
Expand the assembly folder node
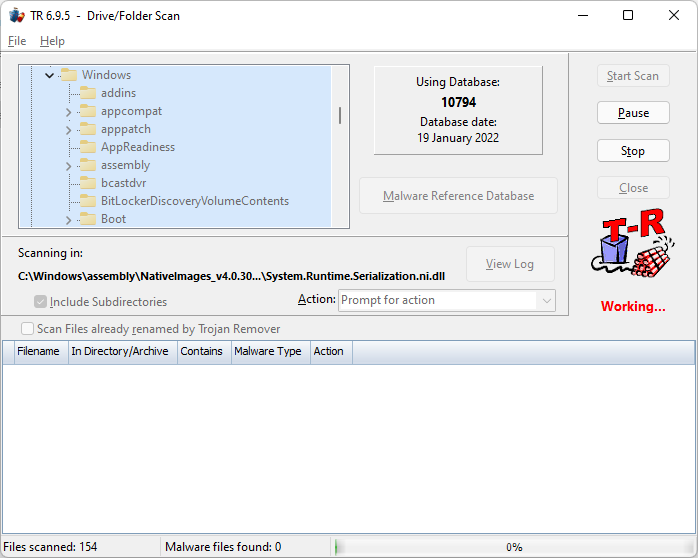69,166
